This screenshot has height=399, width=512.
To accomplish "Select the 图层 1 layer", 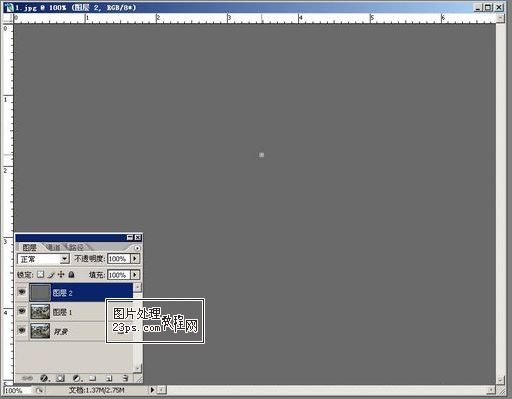I will [74, 312].
